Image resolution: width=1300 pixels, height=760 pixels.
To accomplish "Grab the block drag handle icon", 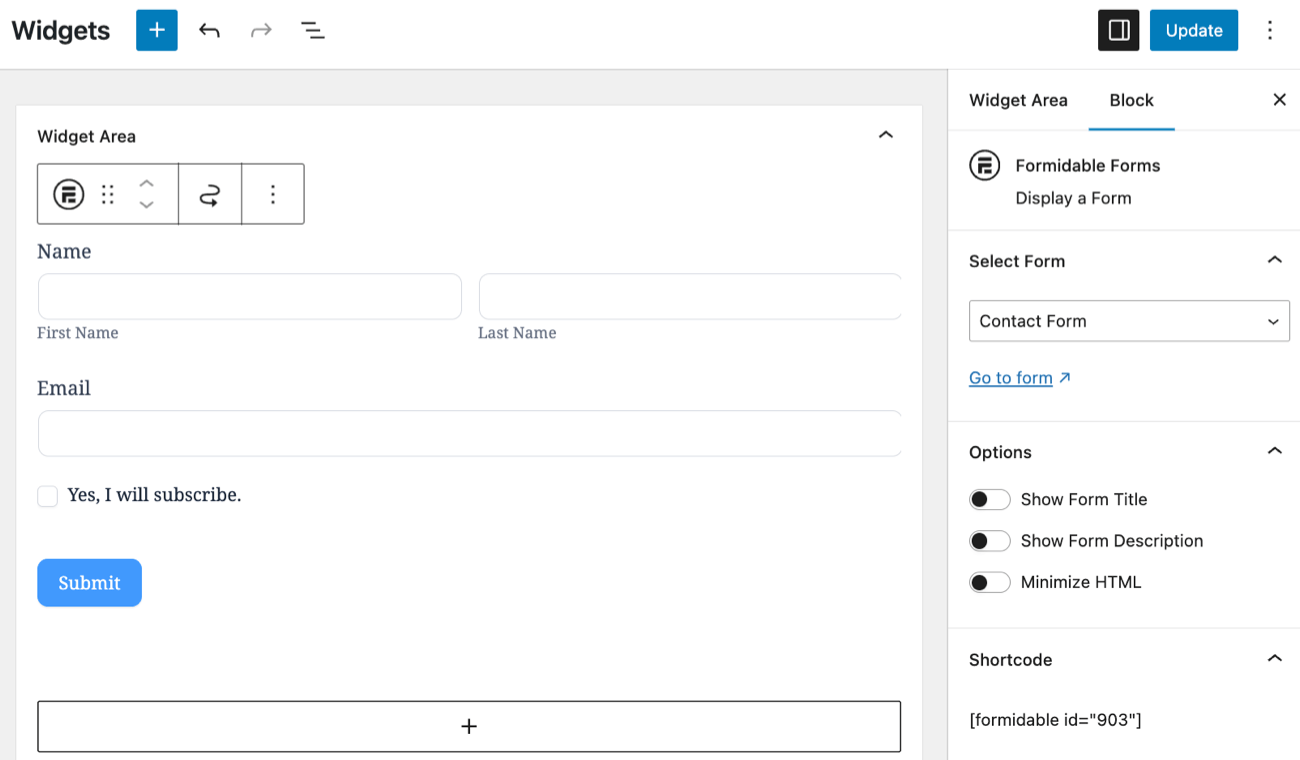I will pyautogui.click(x=108, y=193).
